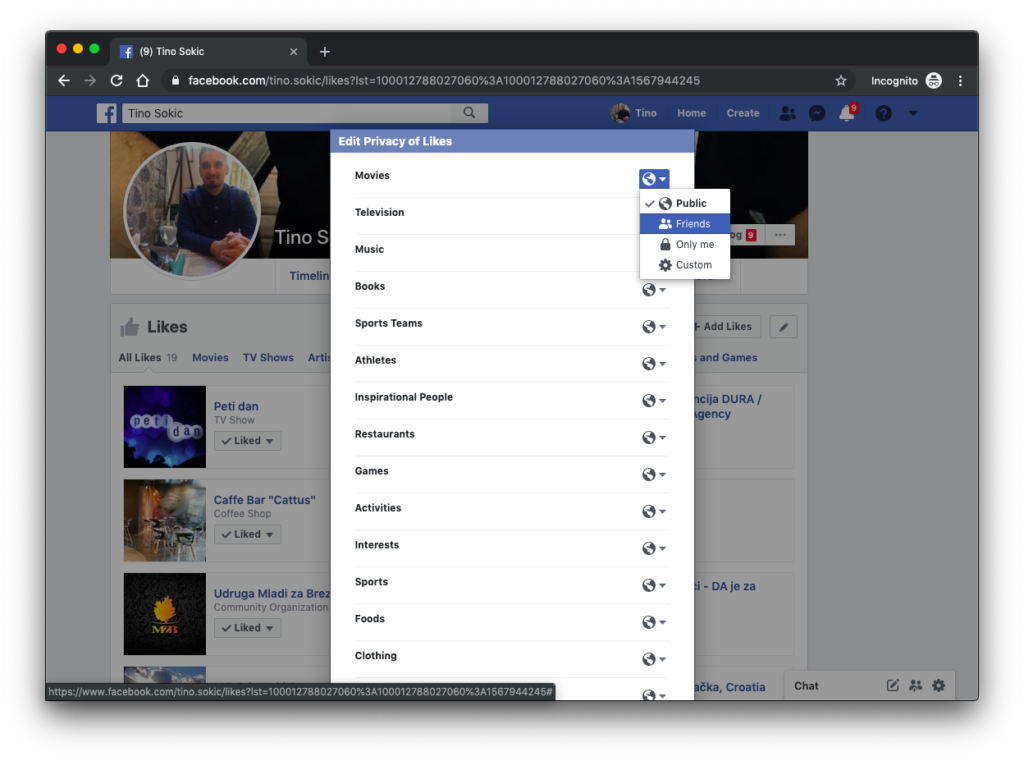The height and width of the screenshot is (761, 1024).
Task: Open the Help question mark icon
Action: pos(883,113)
